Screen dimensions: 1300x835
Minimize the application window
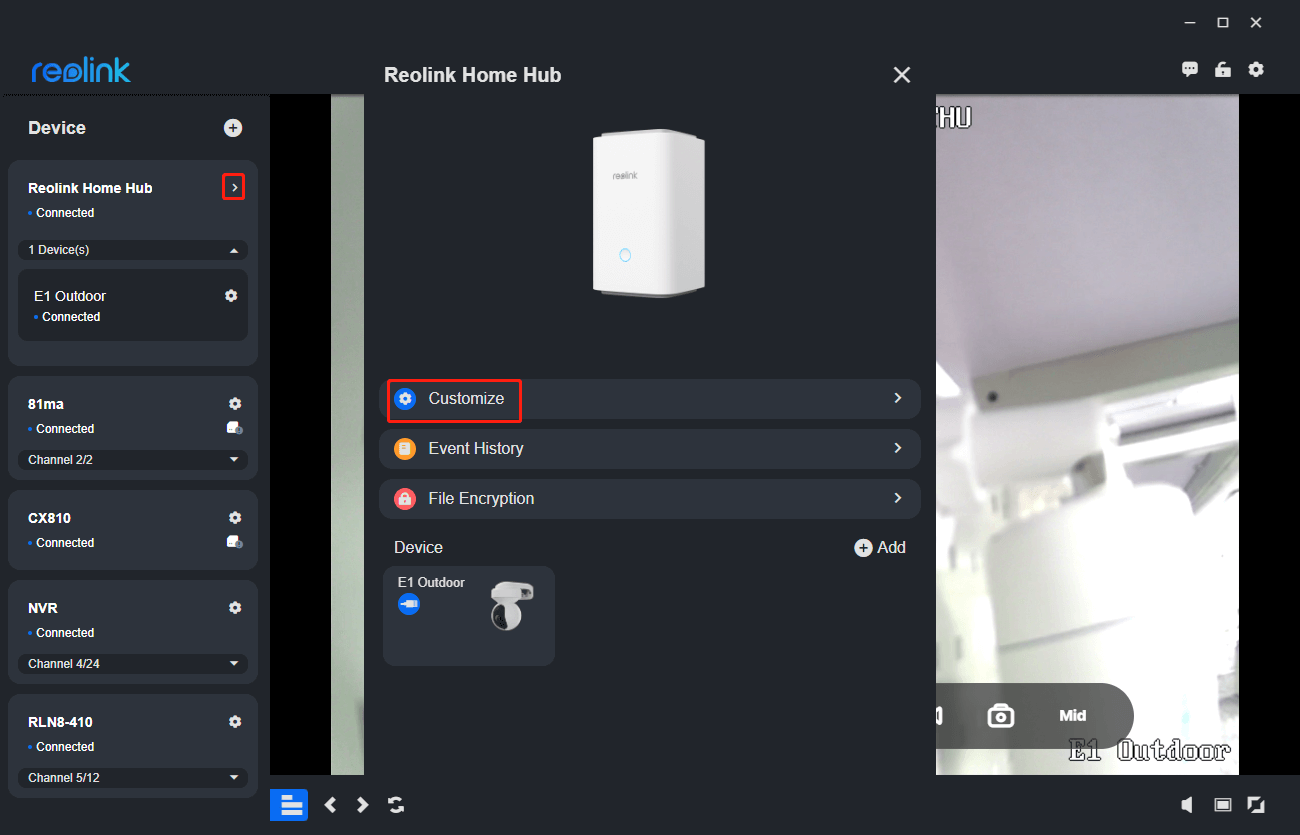pyautogui.click(x=1190, y=23)
